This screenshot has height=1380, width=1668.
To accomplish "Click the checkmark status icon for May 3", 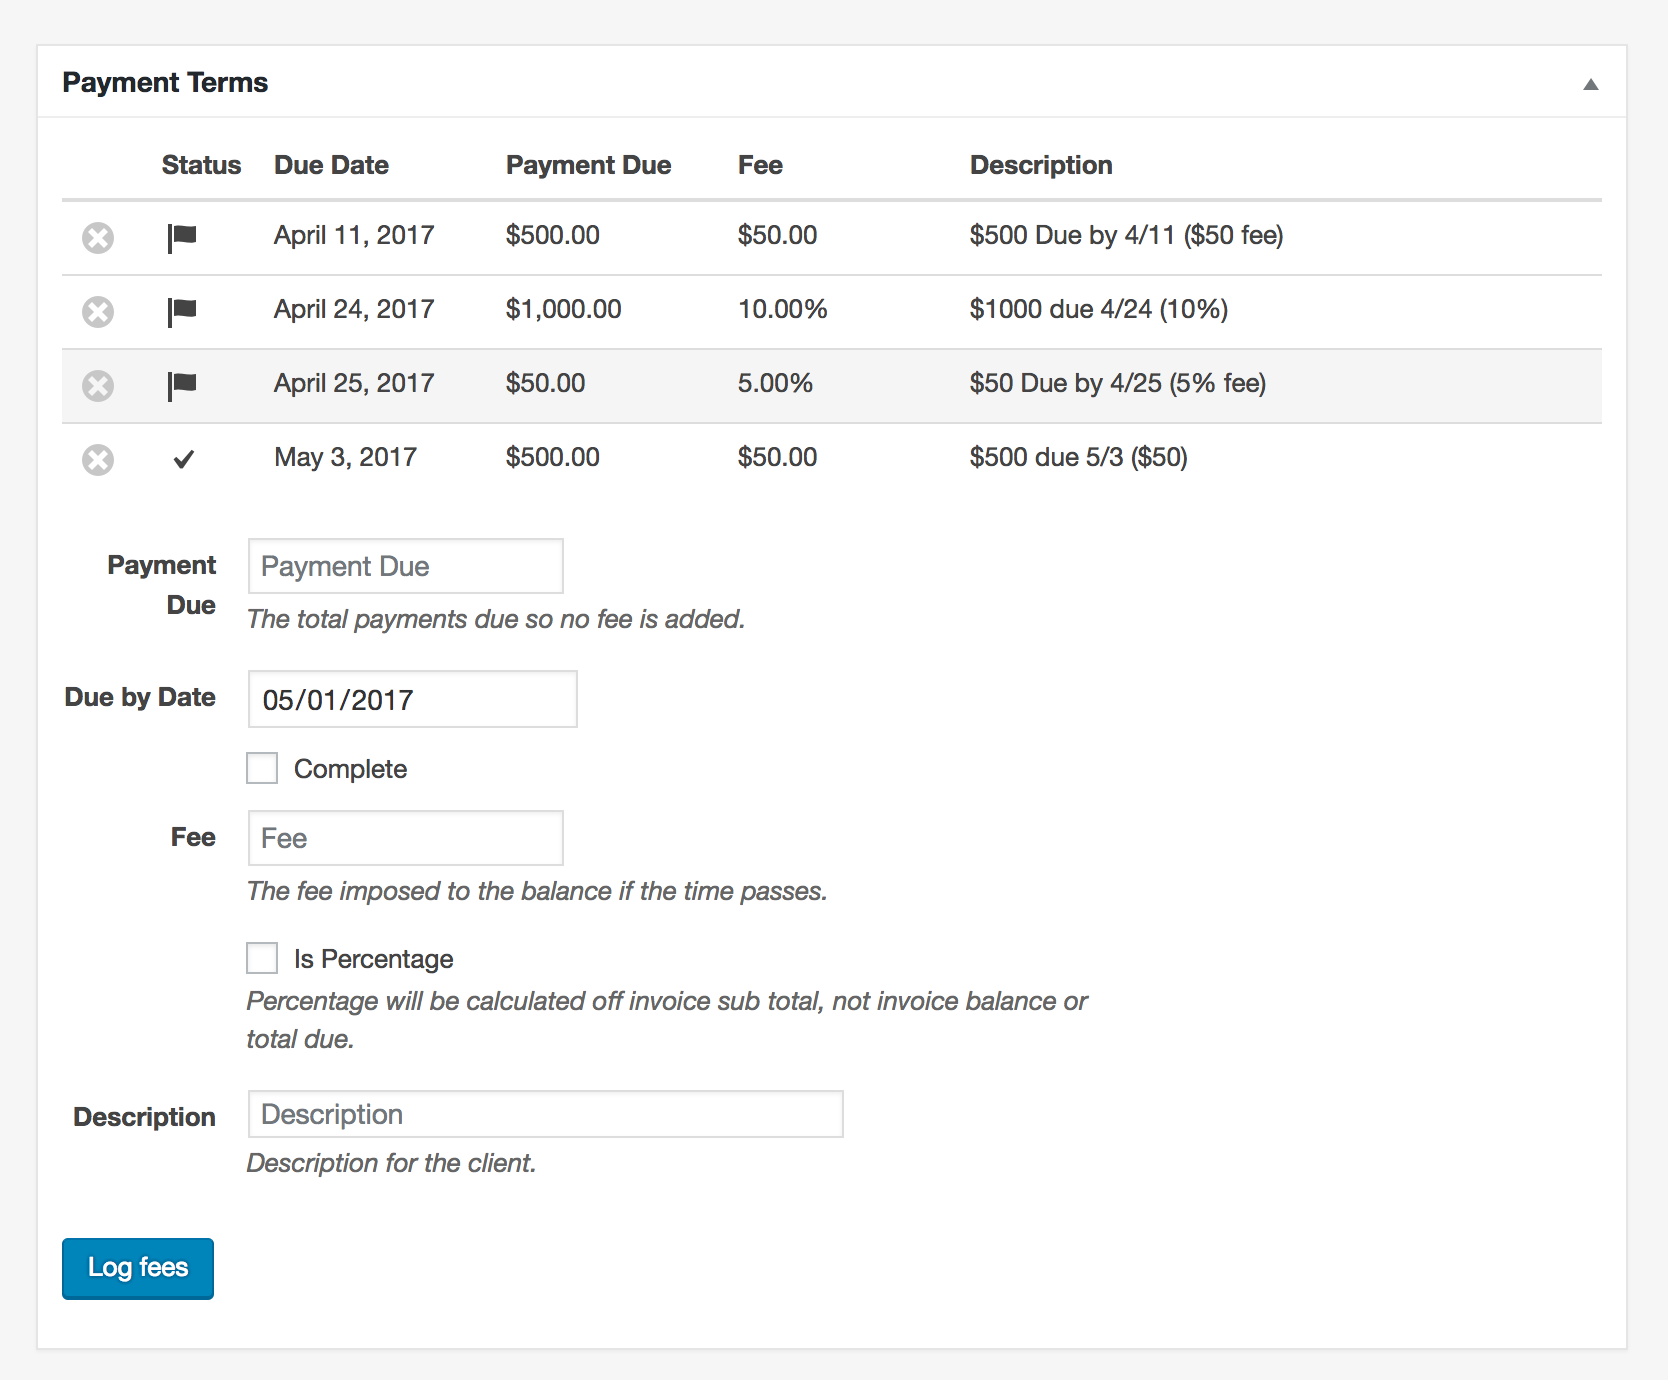I will 183,459.
